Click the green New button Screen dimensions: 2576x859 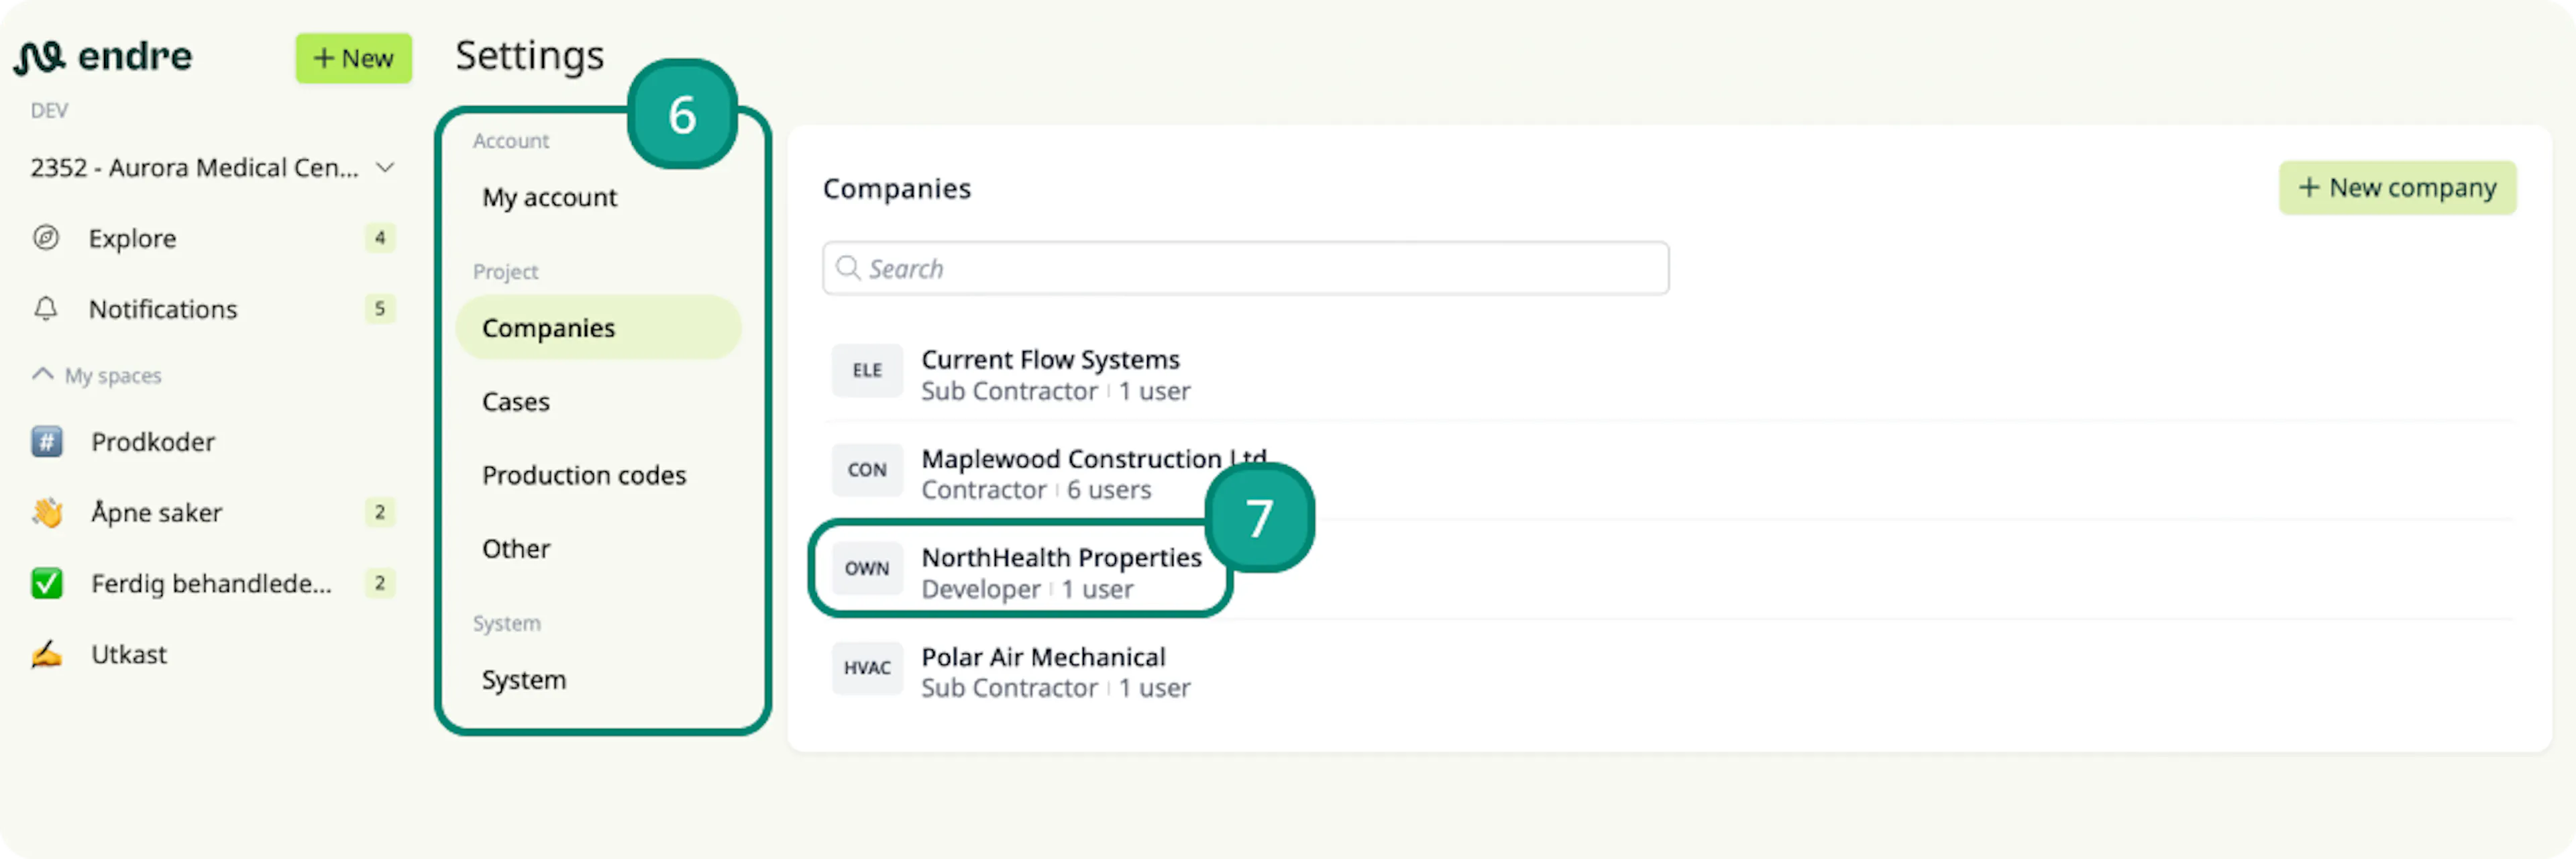tap(353, 58)
